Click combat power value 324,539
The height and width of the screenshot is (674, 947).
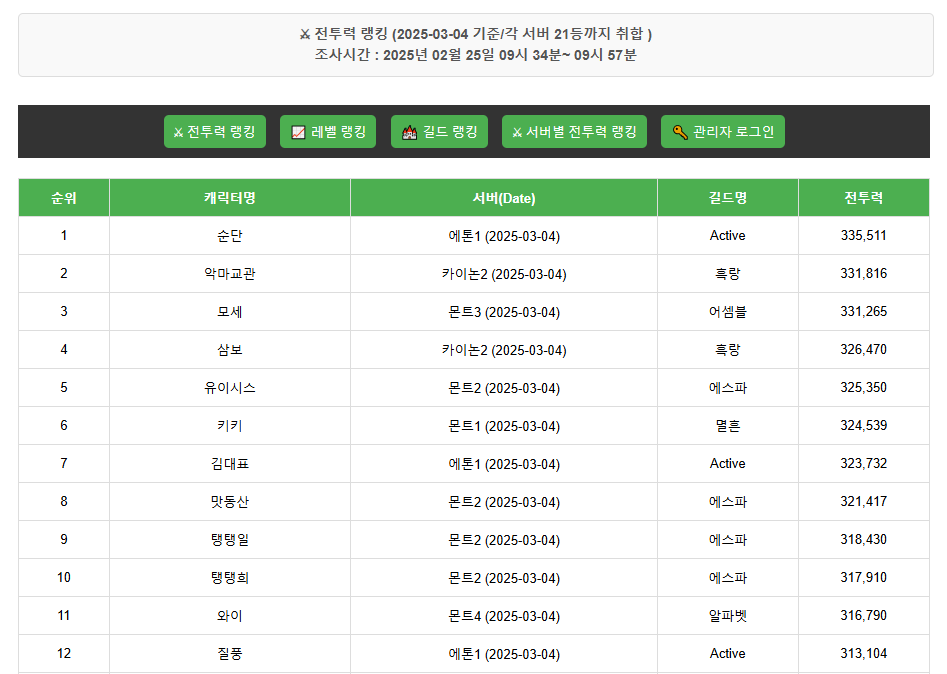tap(864, 426)
